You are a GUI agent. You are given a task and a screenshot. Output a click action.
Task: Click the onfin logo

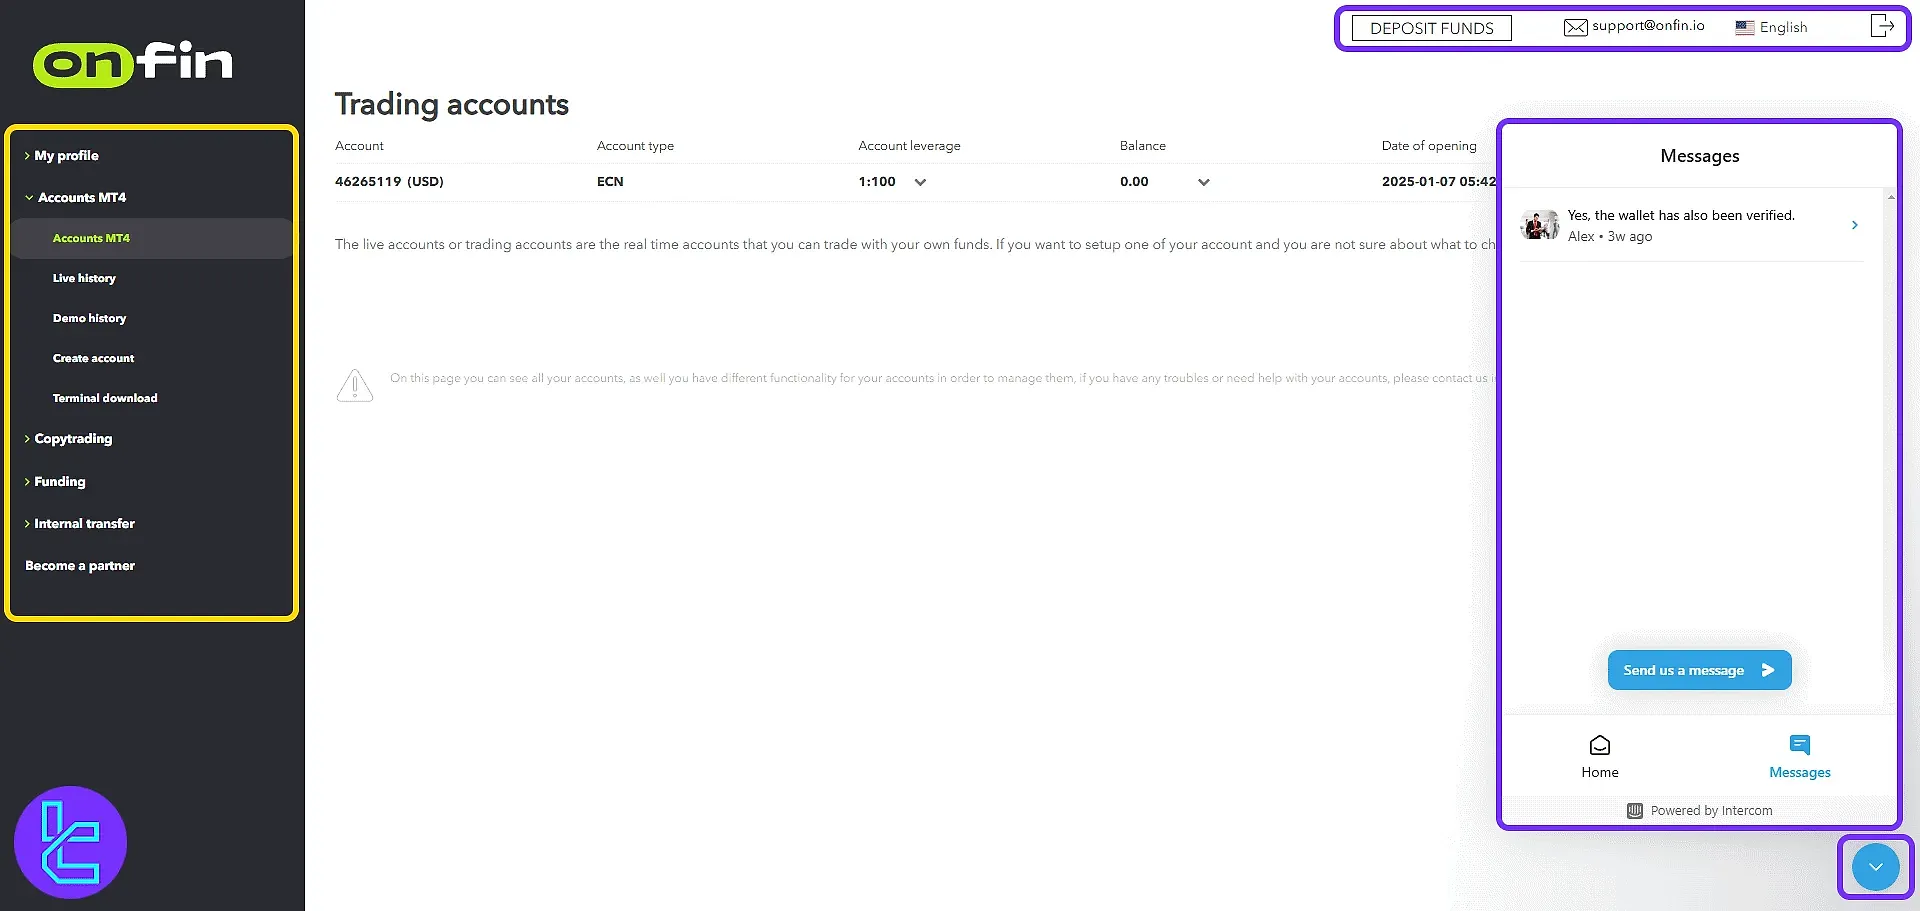coord(133,62)
